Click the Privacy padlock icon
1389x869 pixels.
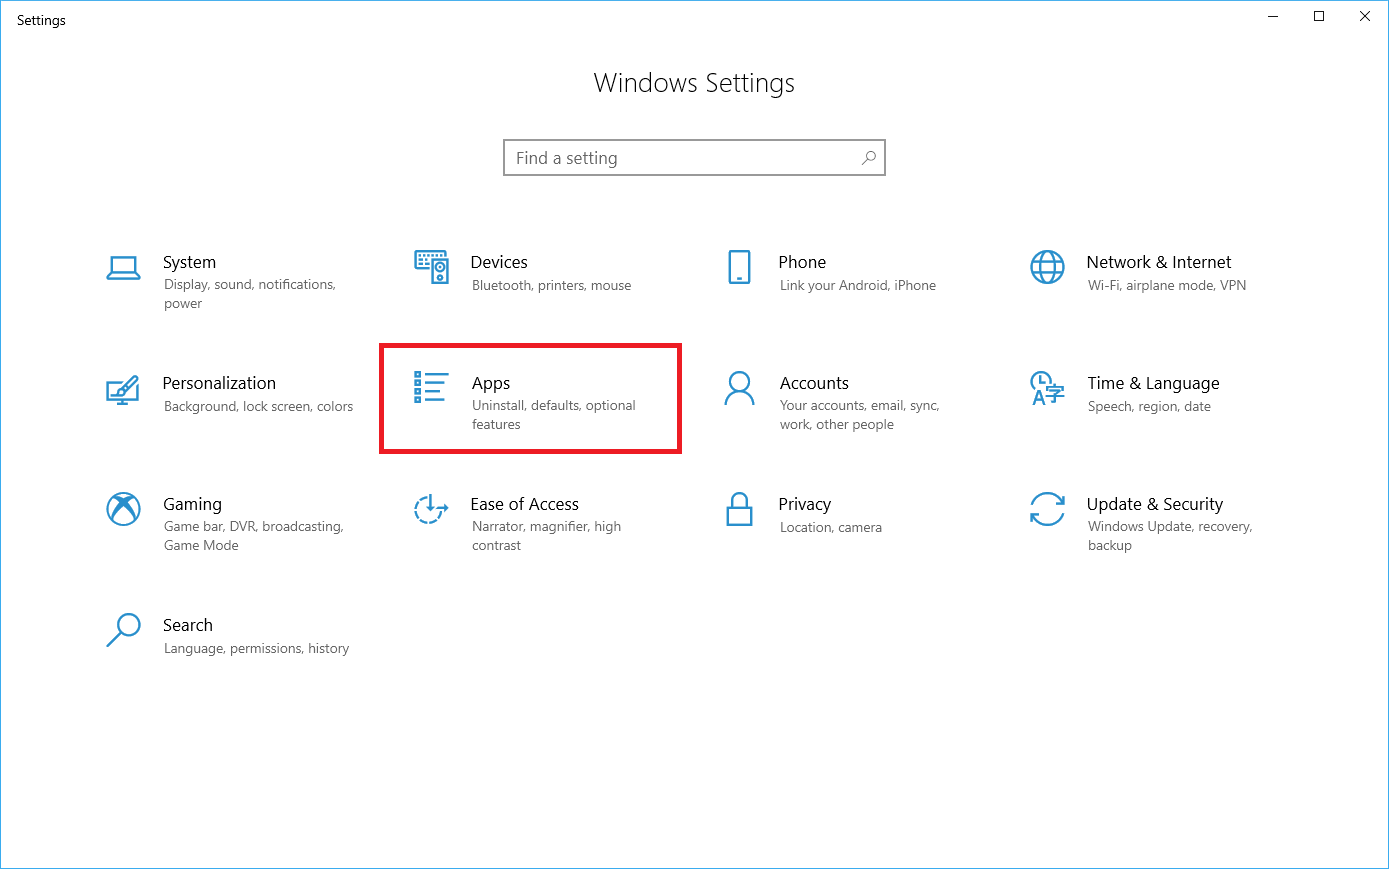pos(739,509)
